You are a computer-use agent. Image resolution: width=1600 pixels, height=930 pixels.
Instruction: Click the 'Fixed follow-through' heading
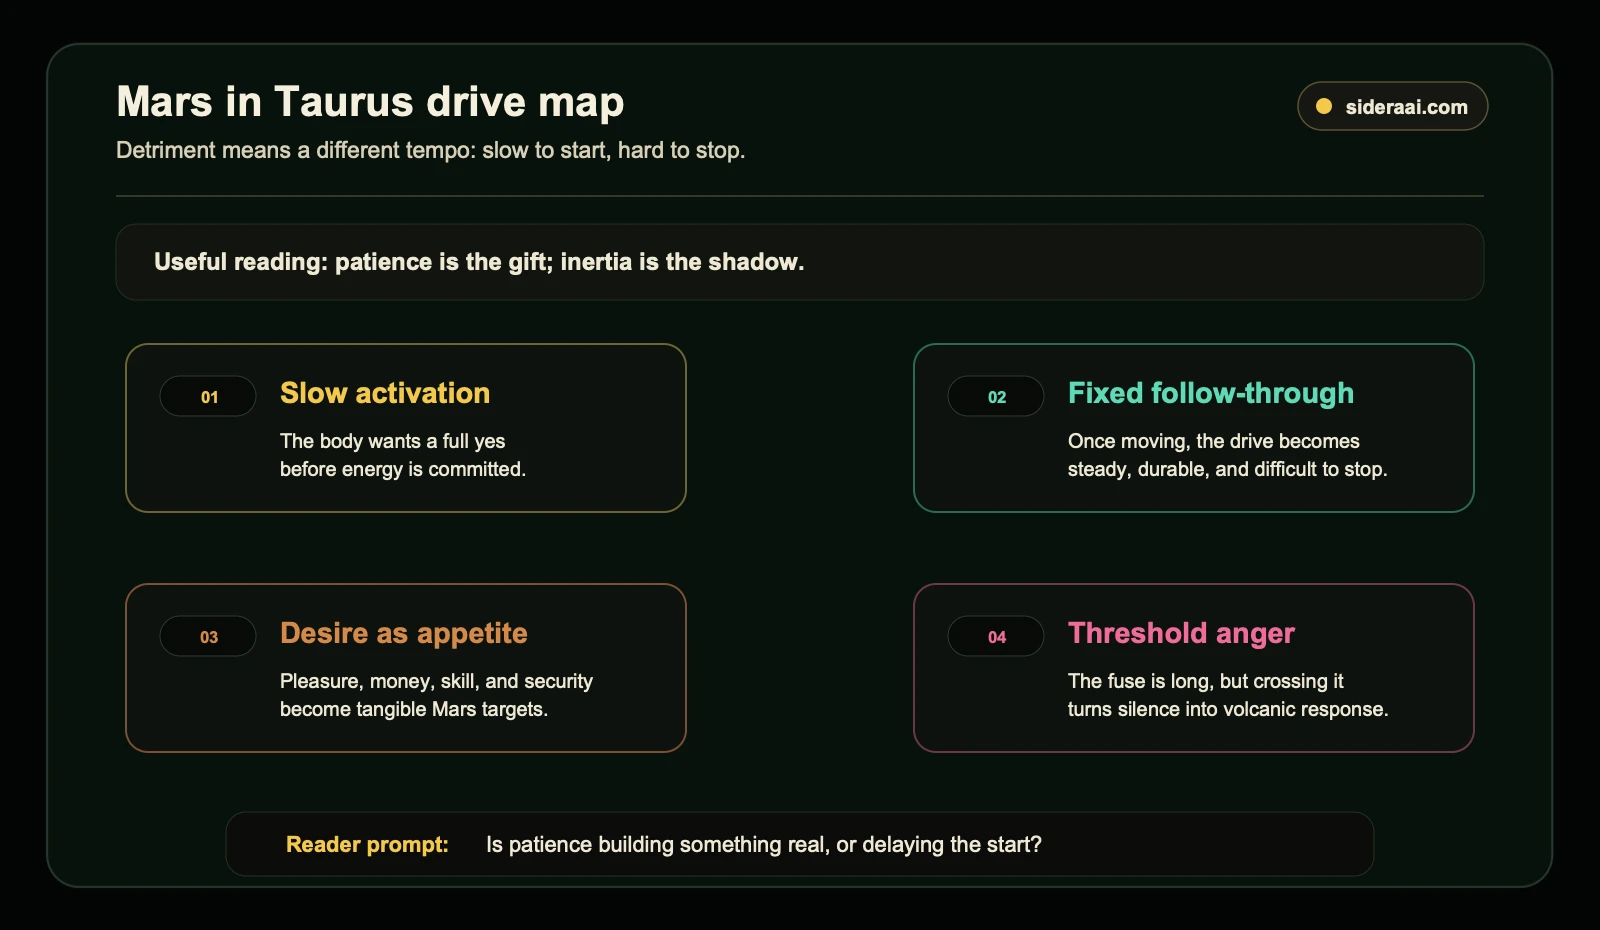click(x=1211, y=393)
